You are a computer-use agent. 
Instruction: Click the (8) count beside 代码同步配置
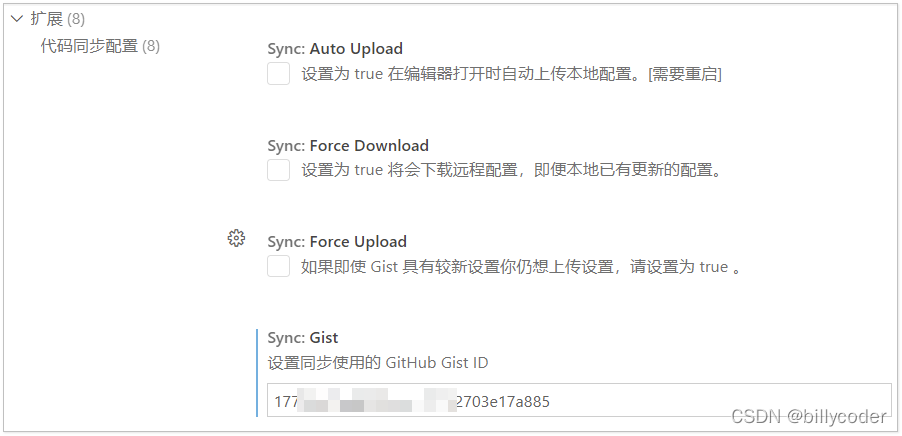[151, 46]
